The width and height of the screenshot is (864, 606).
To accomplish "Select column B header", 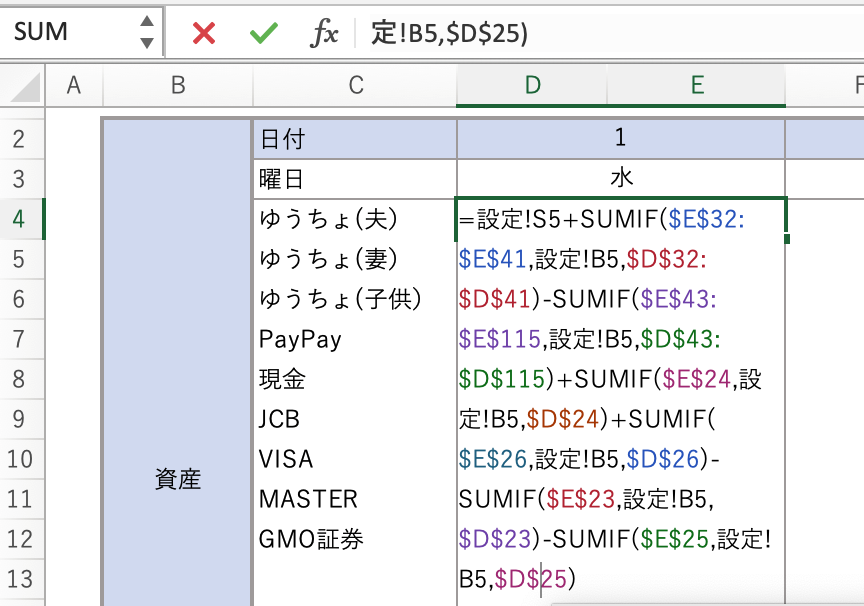I will pos(178,86).
